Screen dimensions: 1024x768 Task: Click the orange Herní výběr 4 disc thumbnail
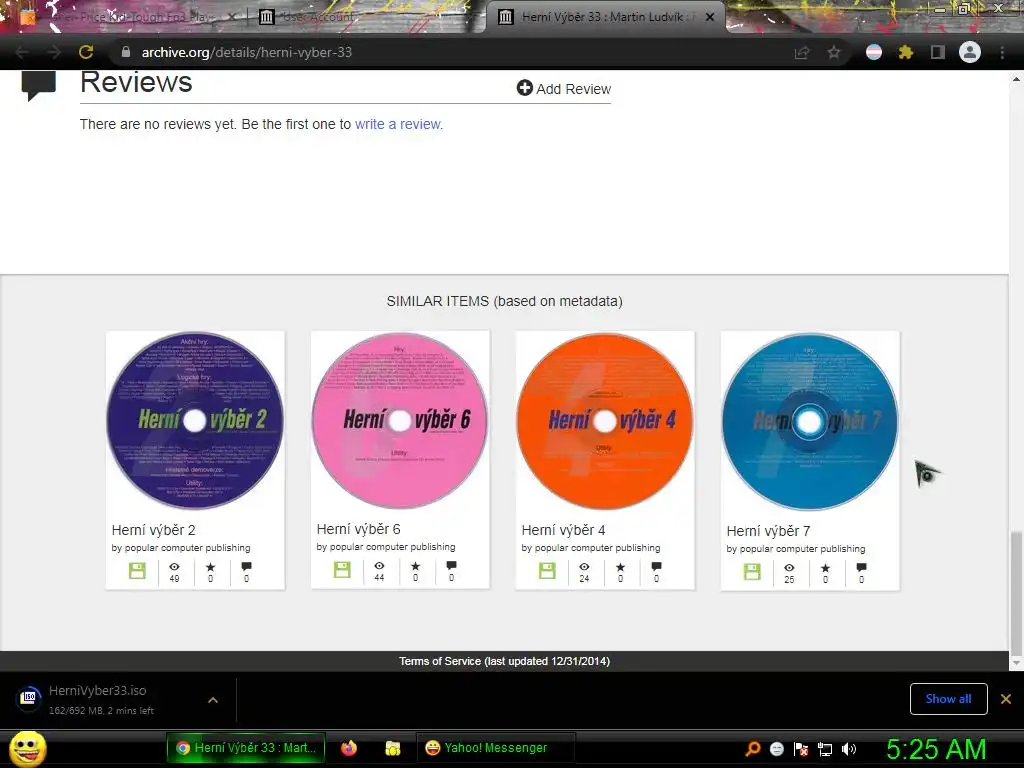(x=605, y=421)
